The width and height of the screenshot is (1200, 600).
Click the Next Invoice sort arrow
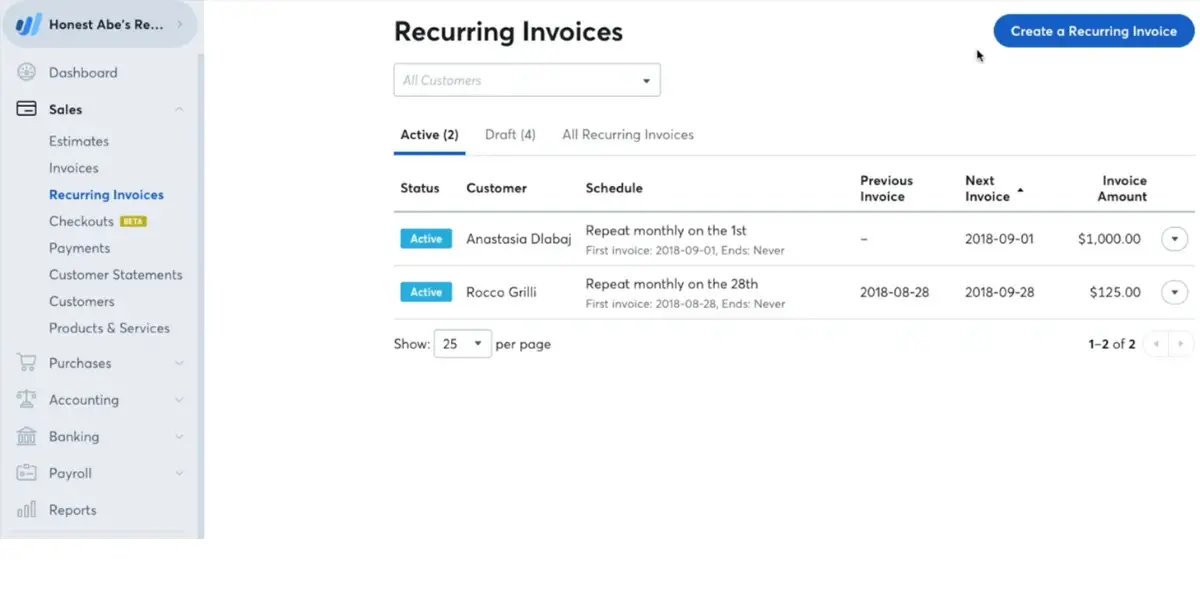point(1020,189)
